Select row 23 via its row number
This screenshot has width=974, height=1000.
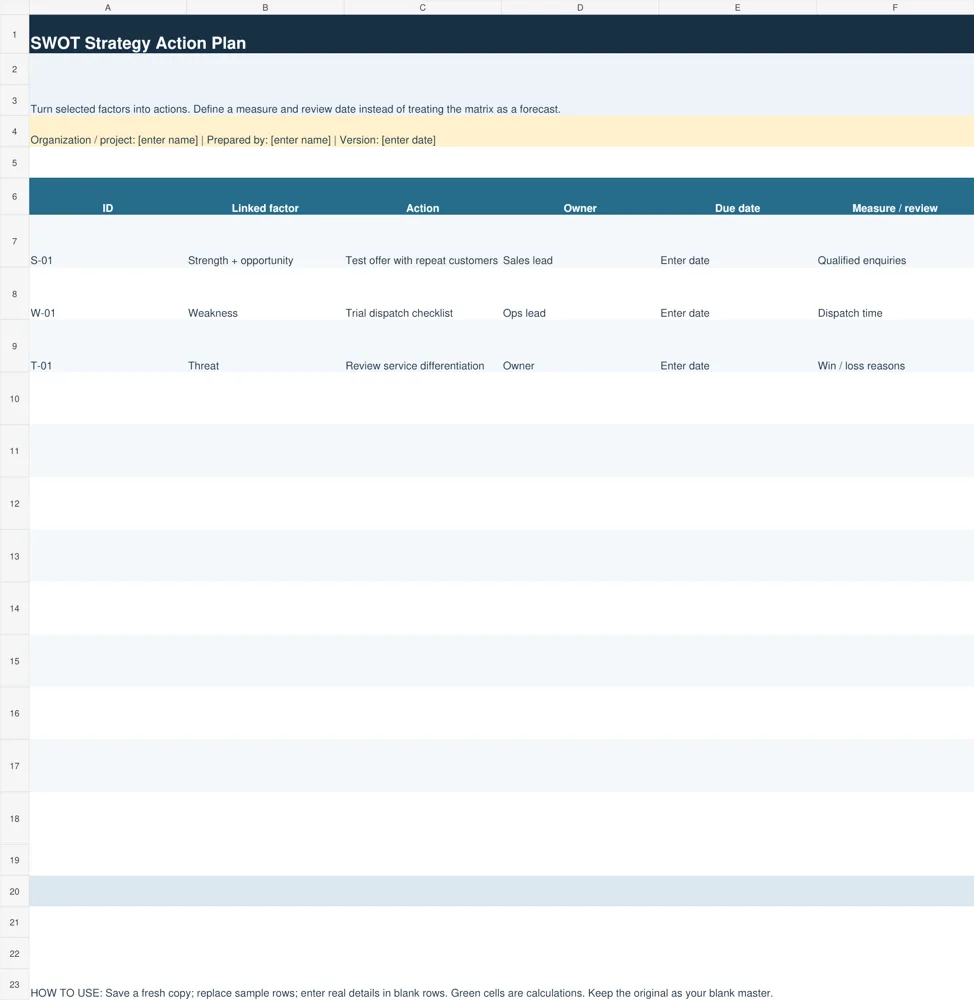click(x=15, y=984)
